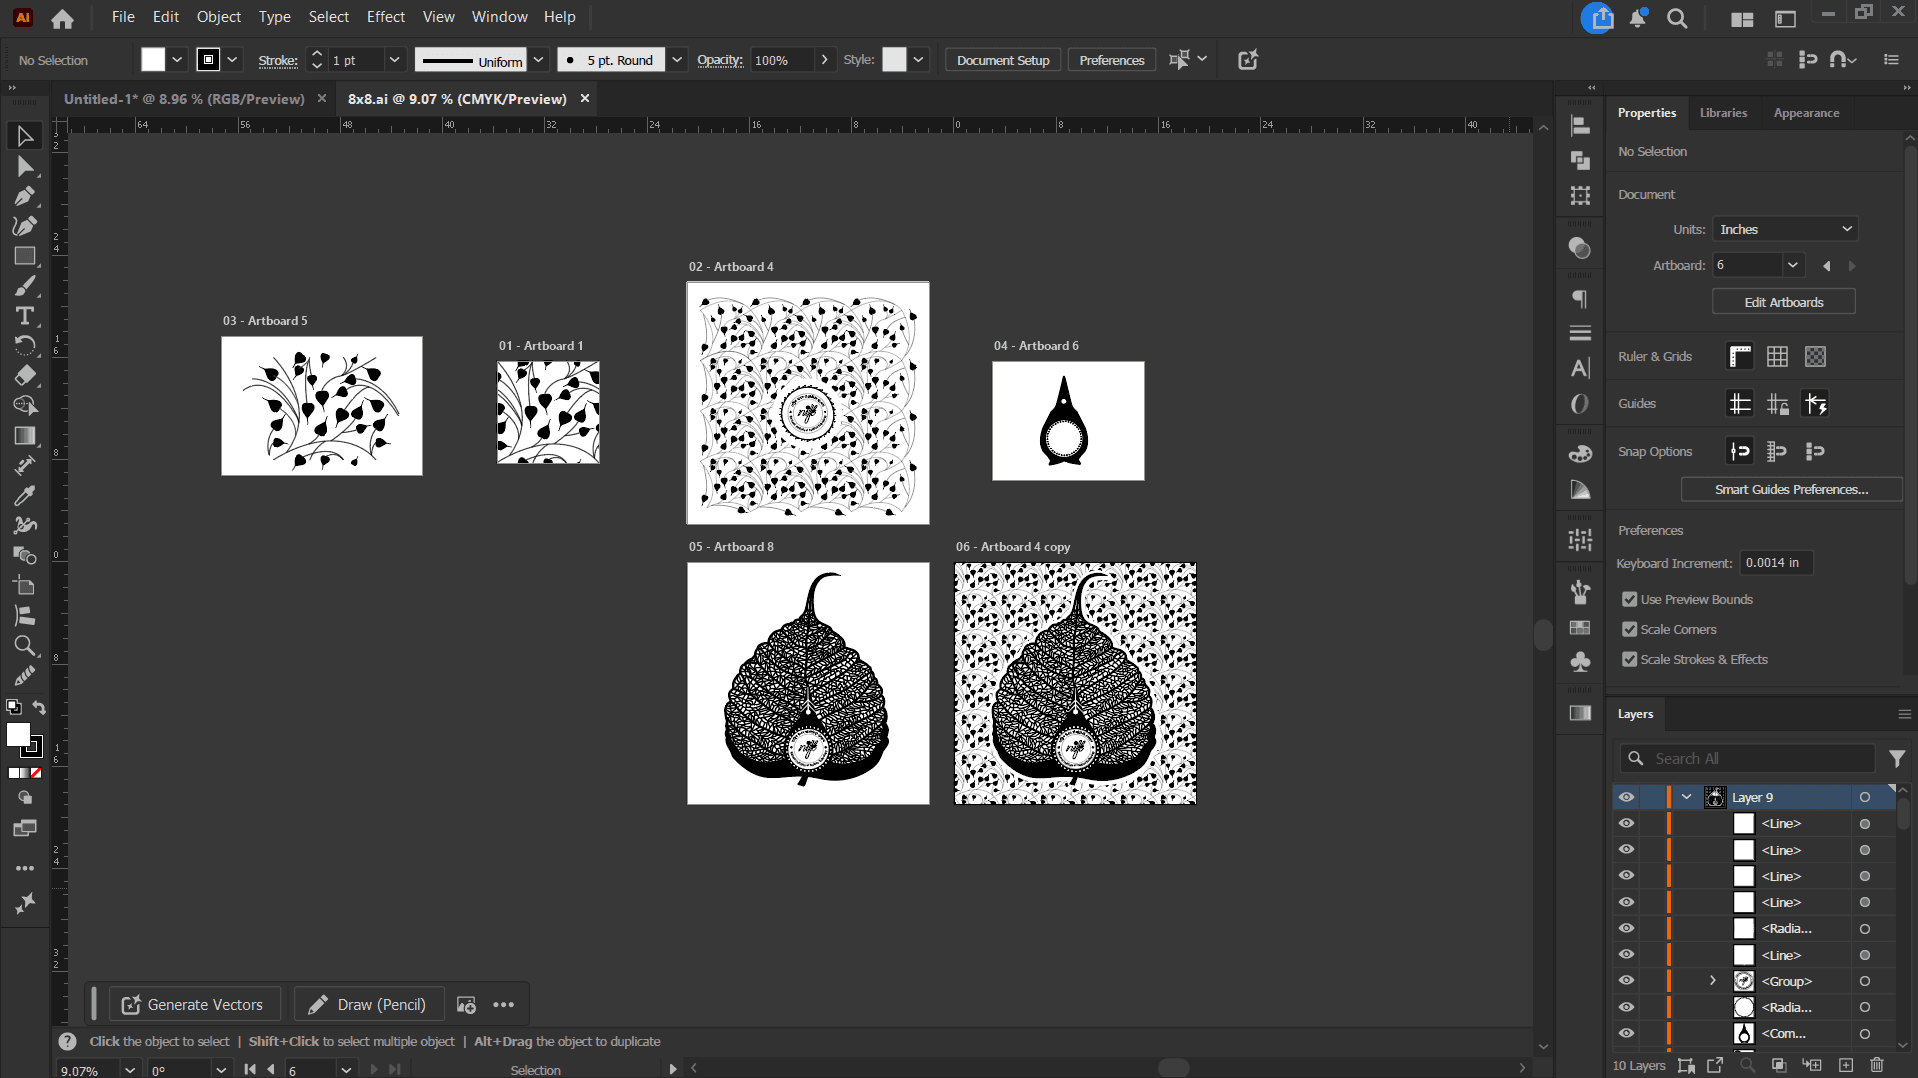Image resolution: width=1918 pixels, height=1078 pixels.
Task: Select the Type tool
Action: [x=25, y=316]
